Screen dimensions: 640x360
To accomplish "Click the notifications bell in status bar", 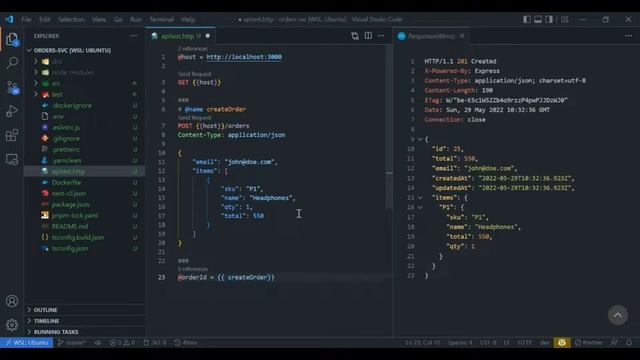I will 629,342.
